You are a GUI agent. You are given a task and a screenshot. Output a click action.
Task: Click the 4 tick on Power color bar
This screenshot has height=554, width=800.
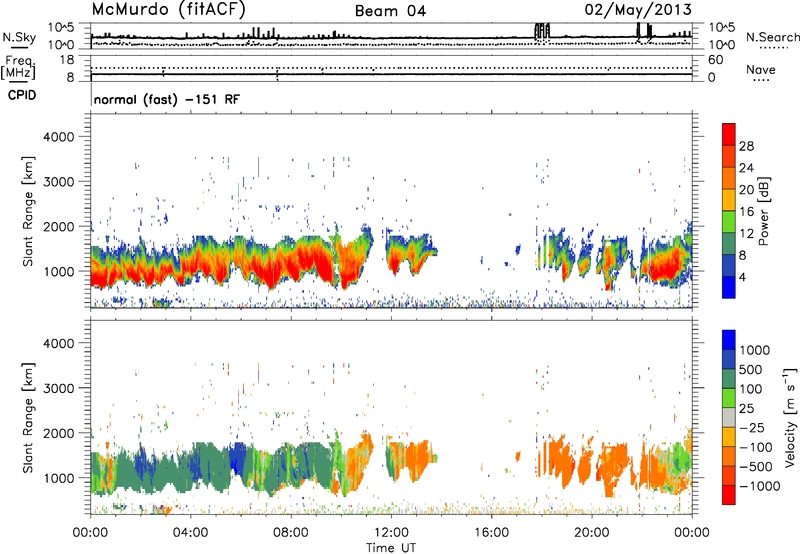(x=743, y=277)
